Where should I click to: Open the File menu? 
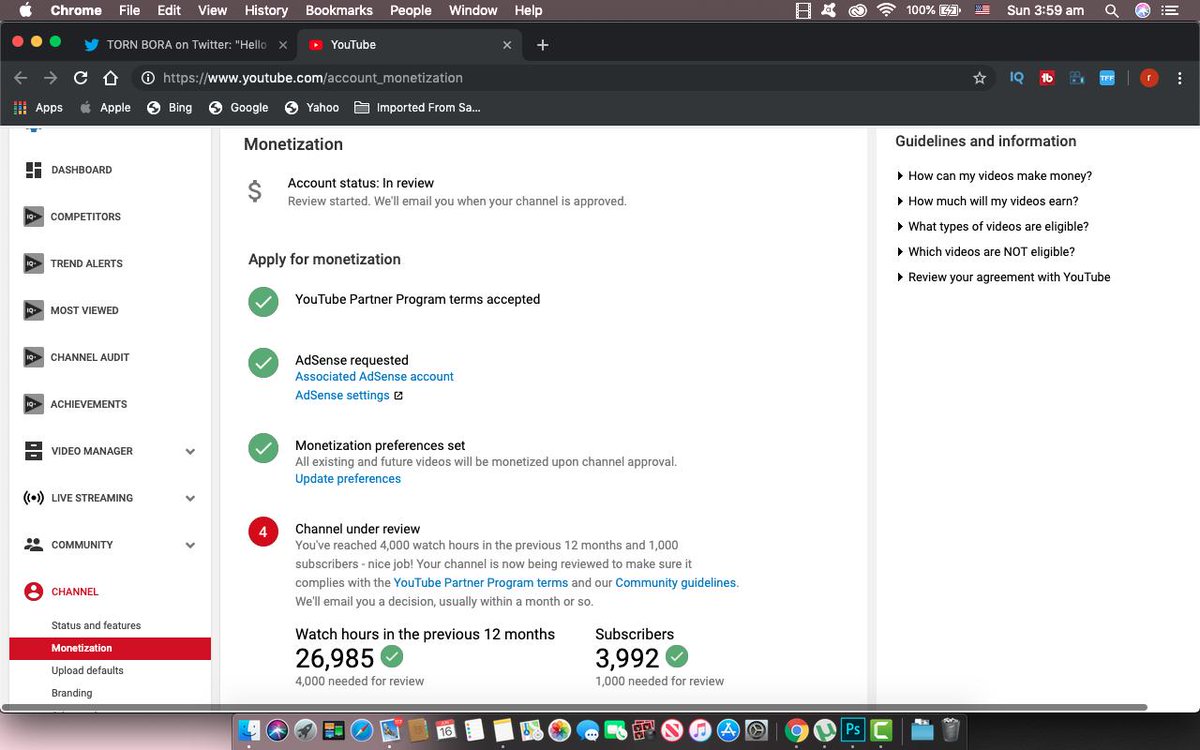(x=129, y=10)
